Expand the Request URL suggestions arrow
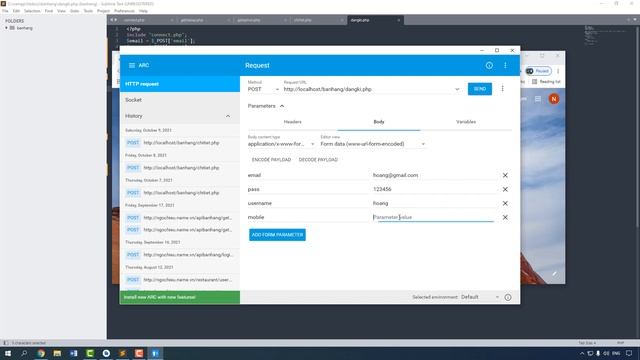Image resolution: width=640 pixels, height=360 pixels. 457,89
